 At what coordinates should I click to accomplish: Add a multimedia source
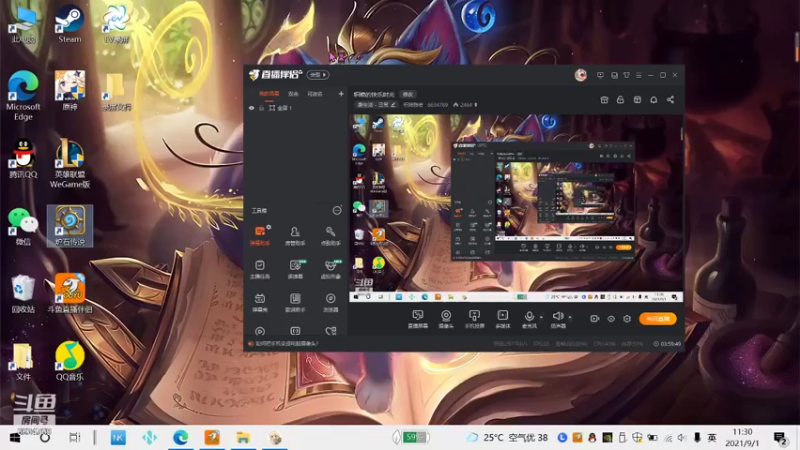pos(503,319)
